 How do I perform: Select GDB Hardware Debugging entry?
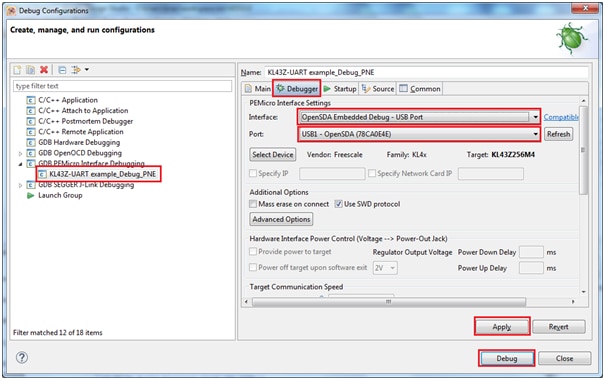79,142
